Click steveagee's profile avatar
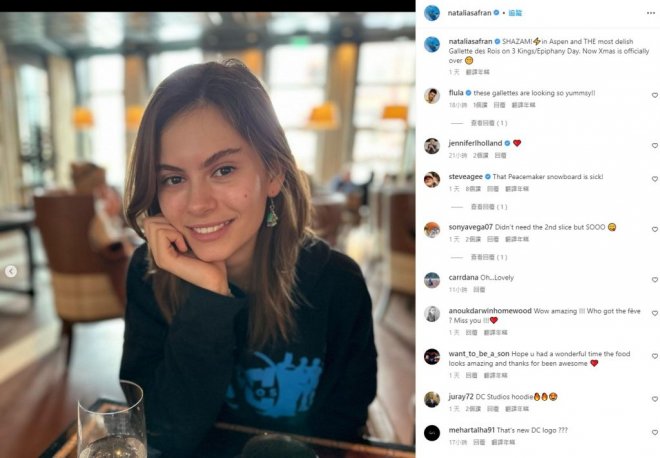Image resolution: width=660 pixels, height=458 pixels. pos(432,179)
